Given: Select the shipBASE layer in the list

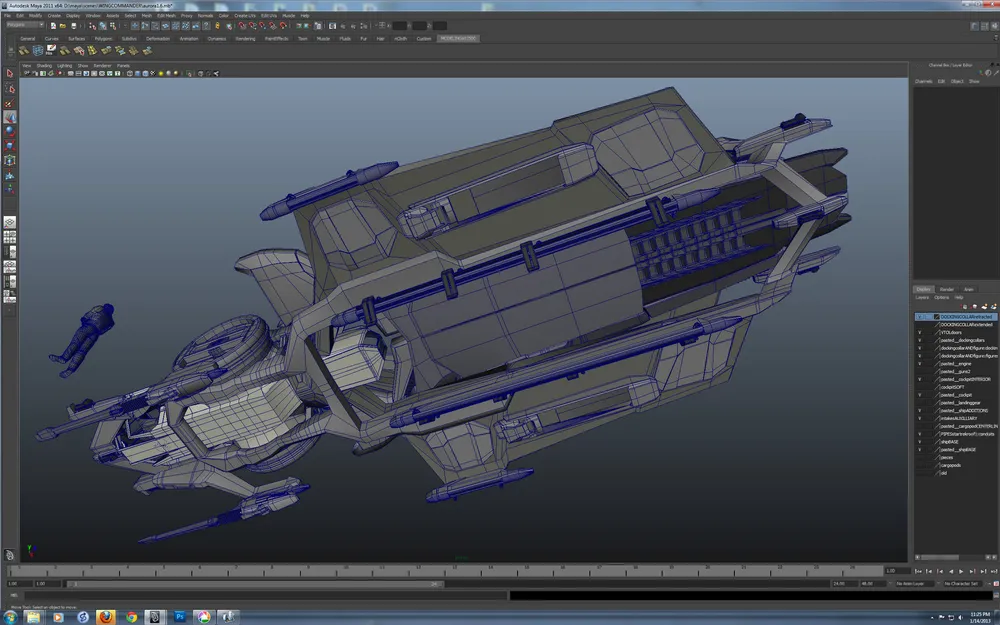Looking at the screenshot, I should (950, 441).
